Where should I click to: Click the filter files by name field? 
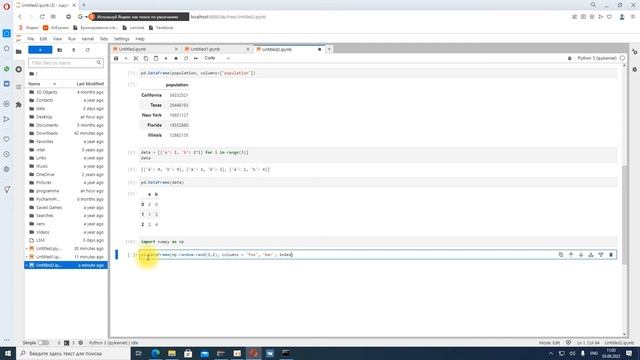[65, 63]
